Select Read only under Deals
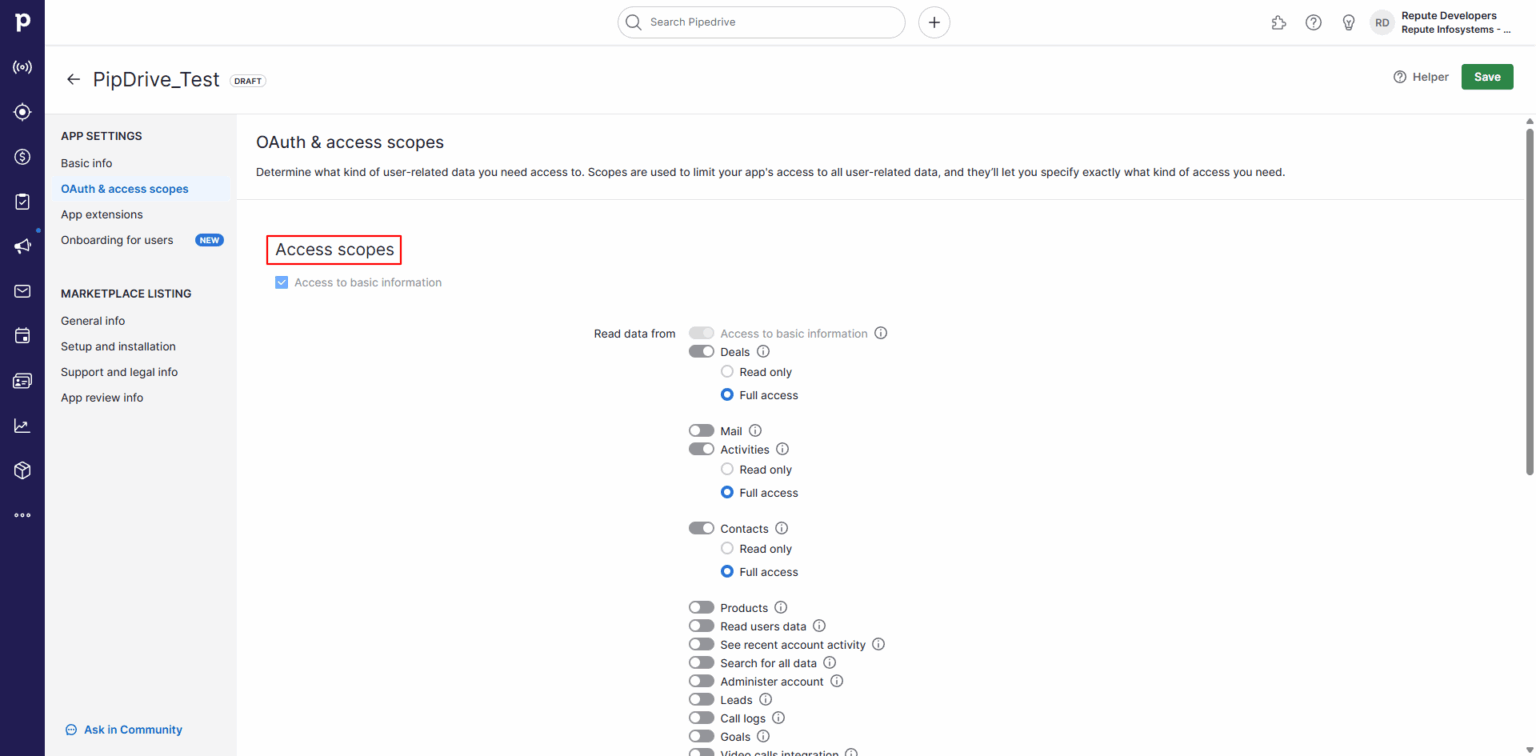Viewport: 1536px width, 756px height. (x=727, y=372)
